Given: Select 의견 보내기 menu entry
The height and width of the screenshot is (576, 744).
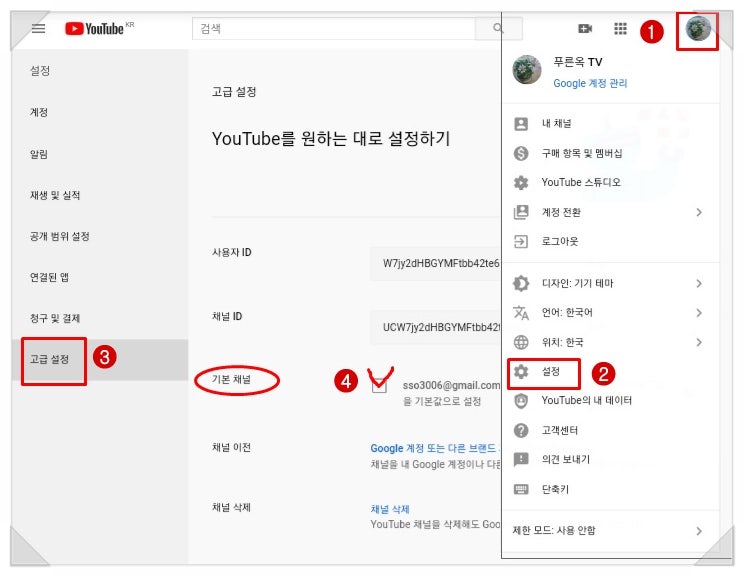Looking at the screenshot, I should pos(611,459).
